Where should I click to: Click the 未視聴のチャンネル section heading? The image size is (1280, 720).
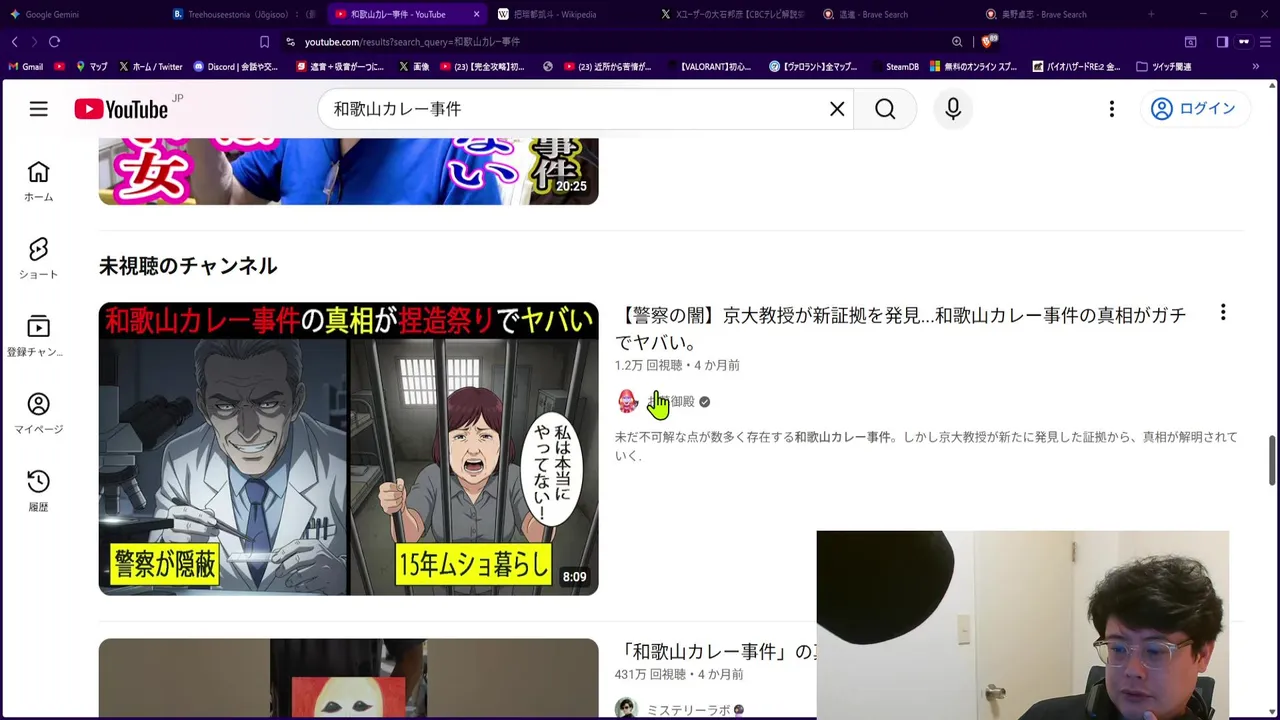coord(188,266)
